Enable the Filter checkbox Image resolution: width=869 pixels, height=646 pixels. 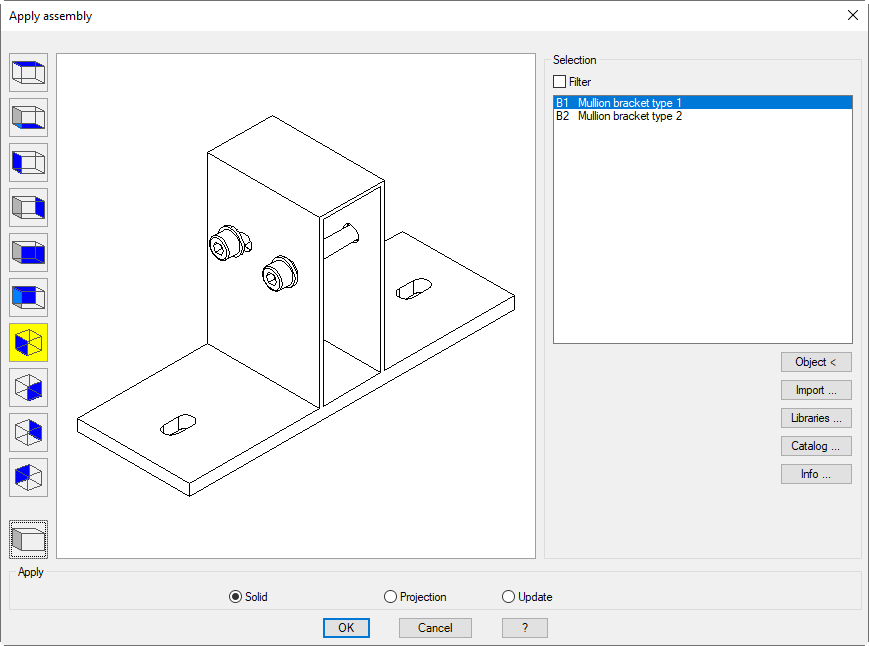point(560,82)
